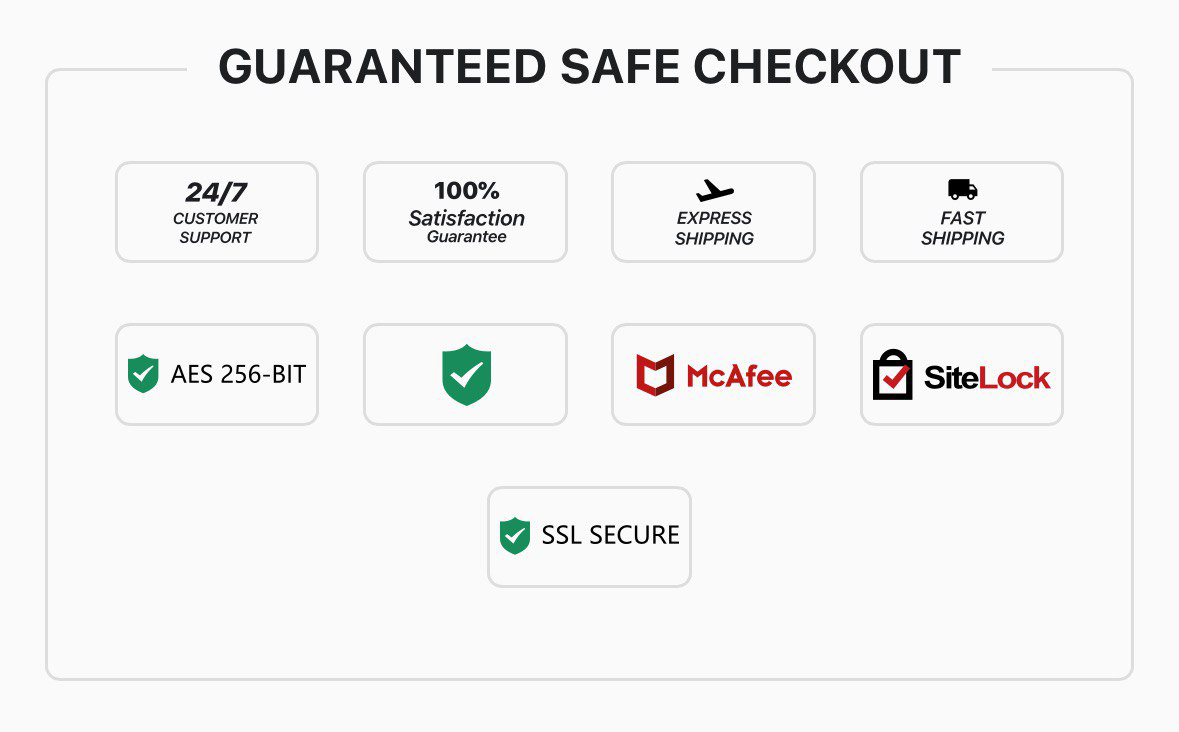Screen dimensions: 1179x732
Task: Click the green shield beside AES 256-BIT
Action: 143,374
